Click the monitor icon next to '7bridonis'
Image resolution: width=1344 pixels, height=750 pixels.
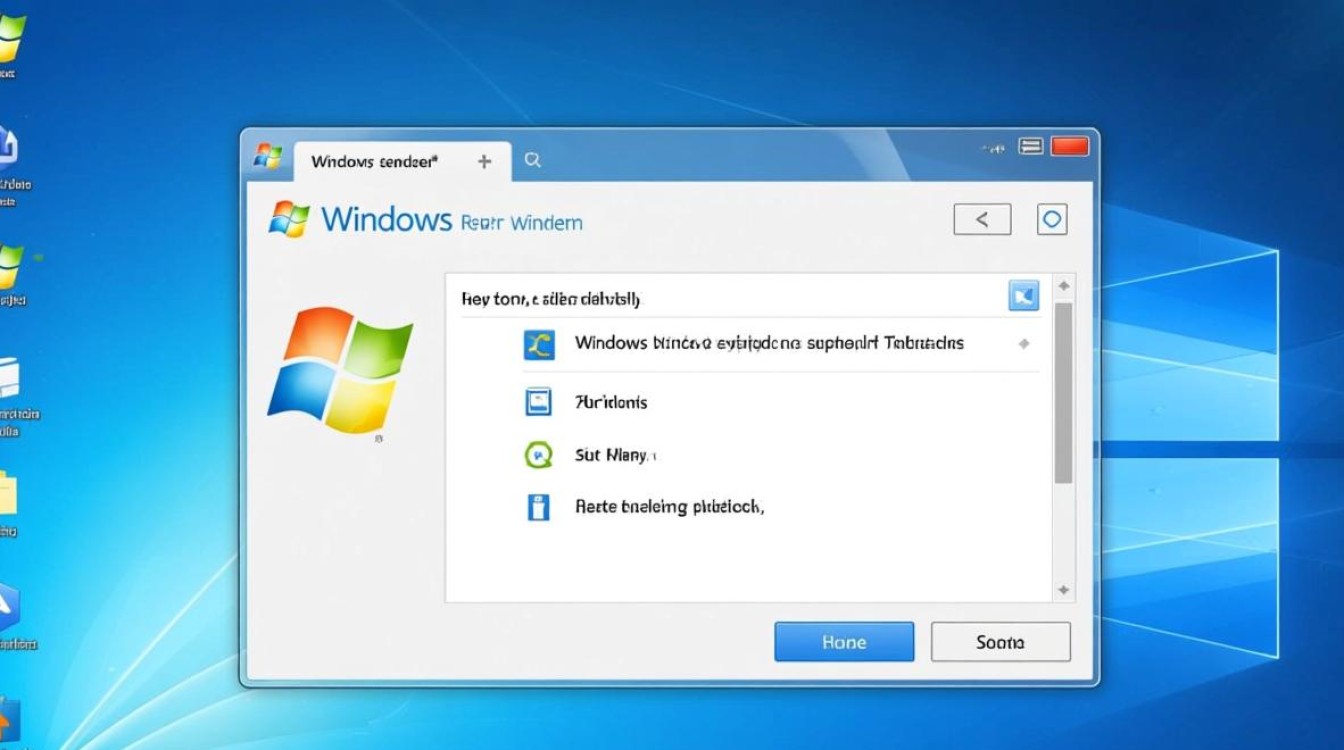pos(538,402)
